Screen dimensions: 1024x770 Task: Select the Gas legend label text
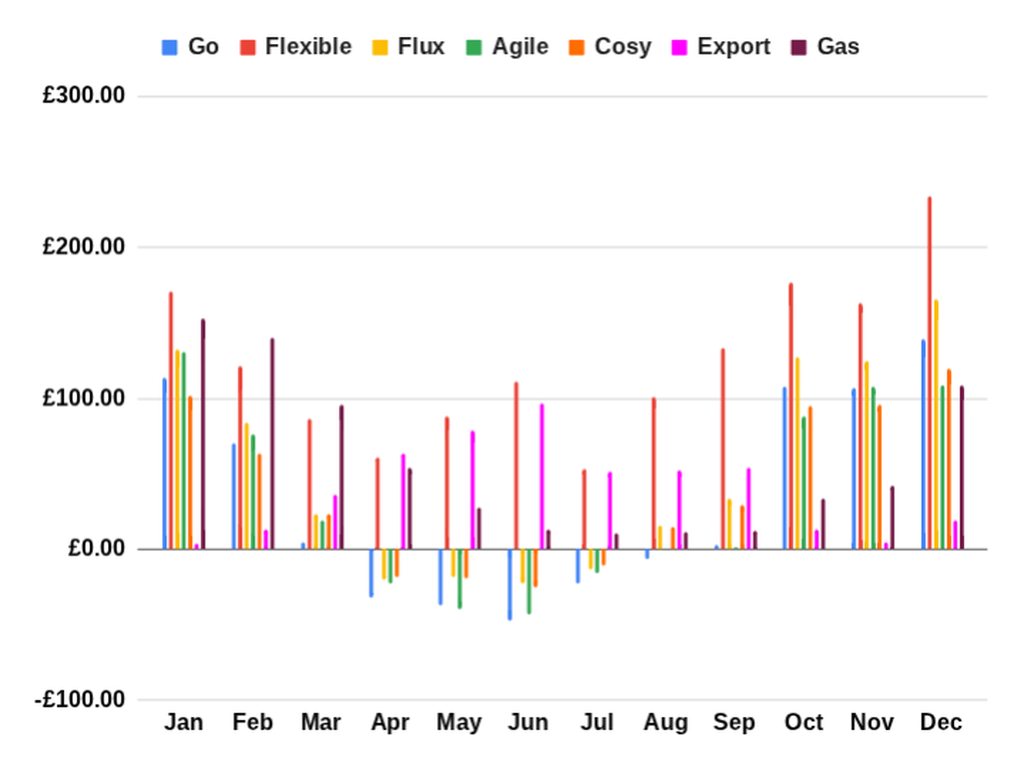coord(838,47)
